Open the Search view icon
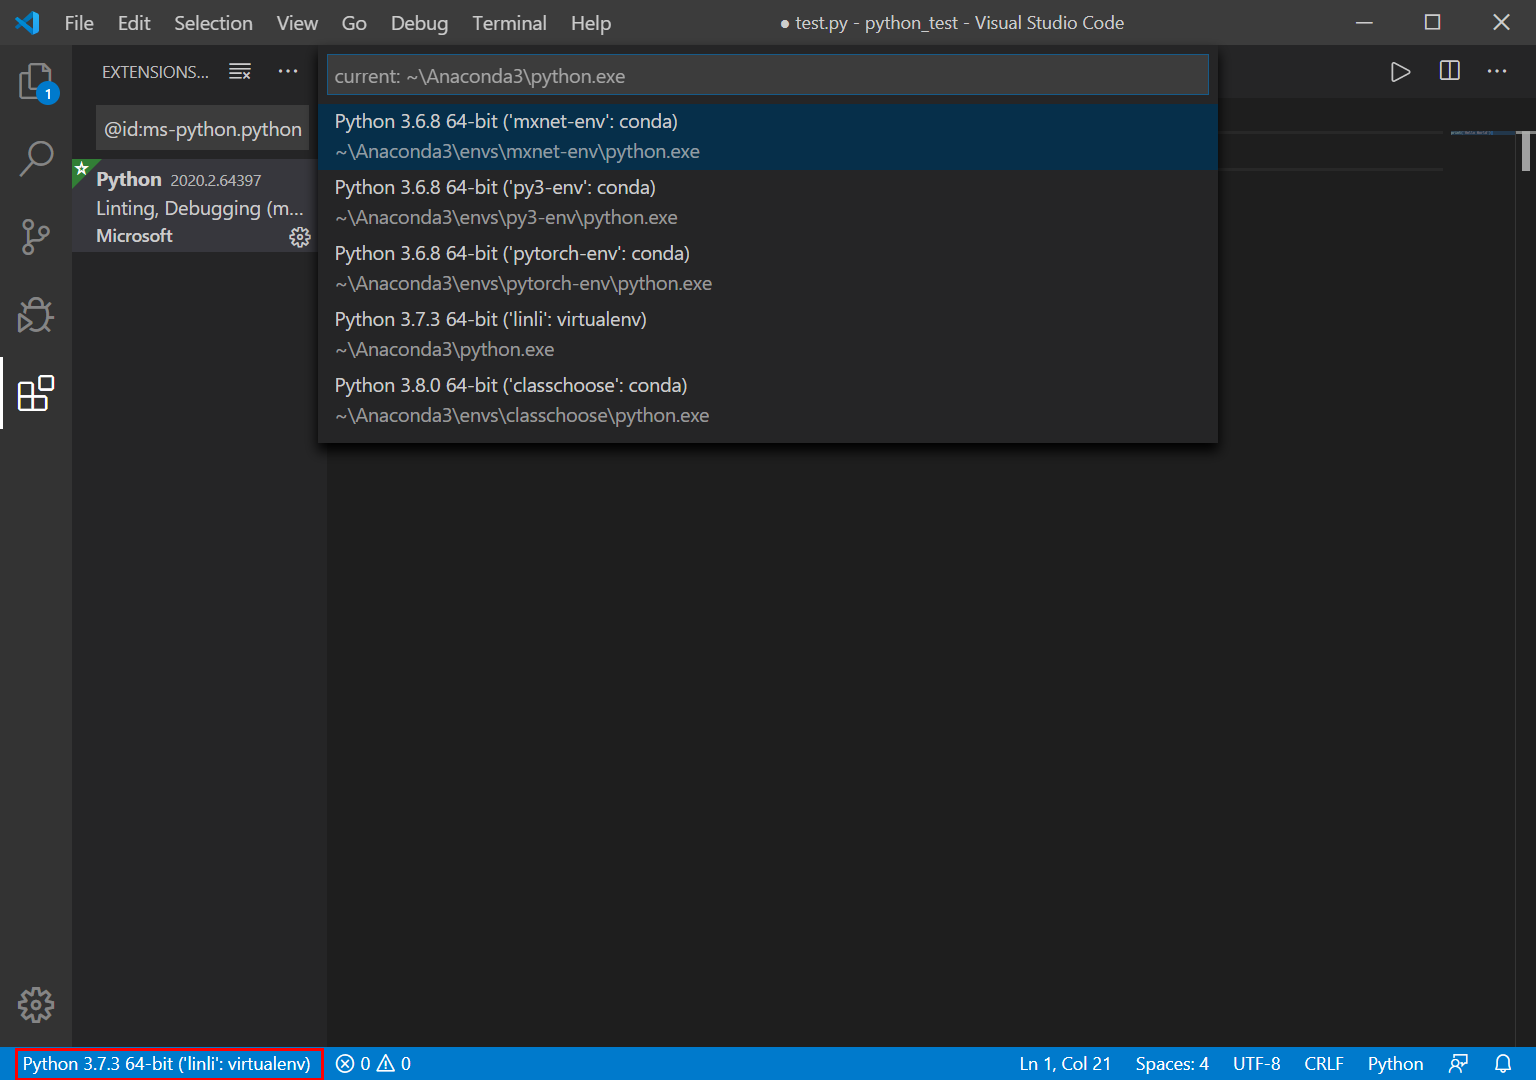1536x1080 pixels. pos(36,158)
